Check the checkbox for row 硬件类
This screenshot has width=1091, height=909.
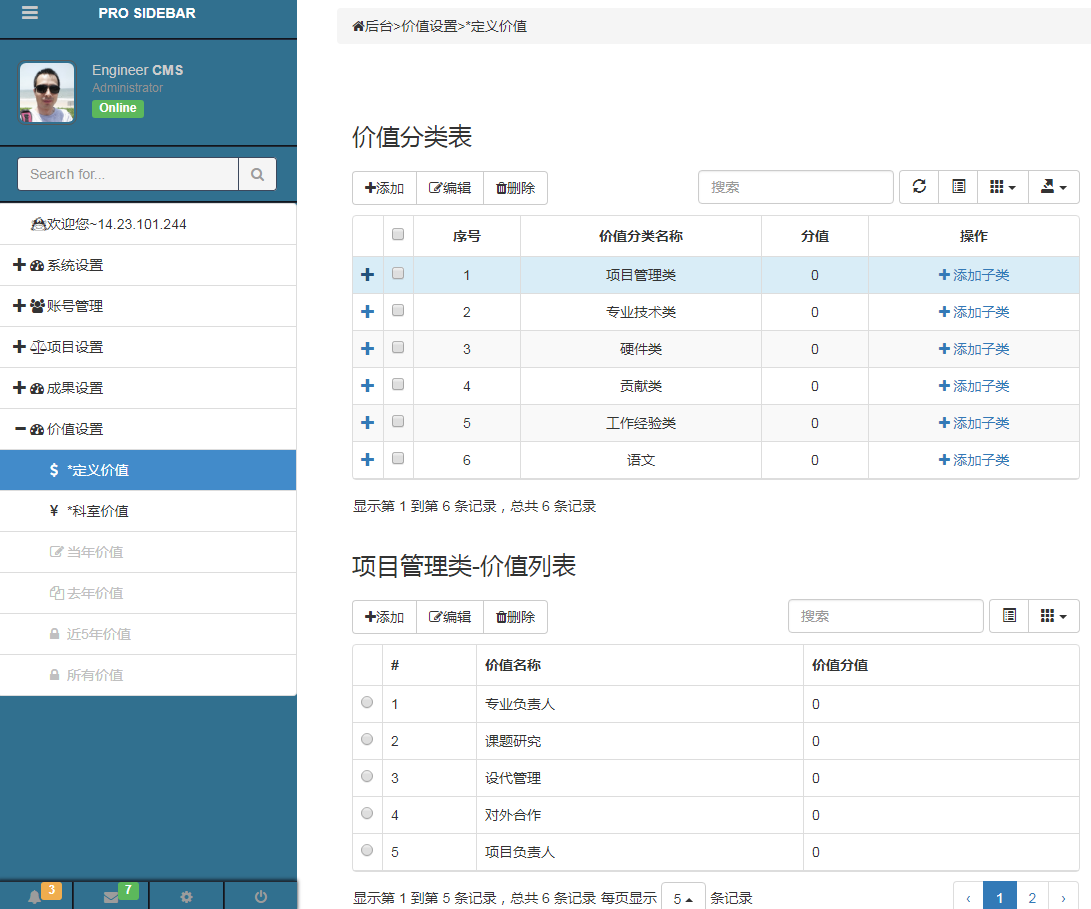tap(398, 347)
